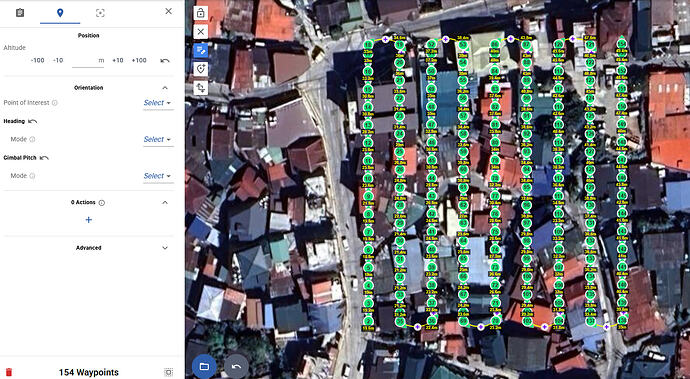Select waypoint 9 on the map
This screenshot has width=690, height=379.
tap(369, 196)
